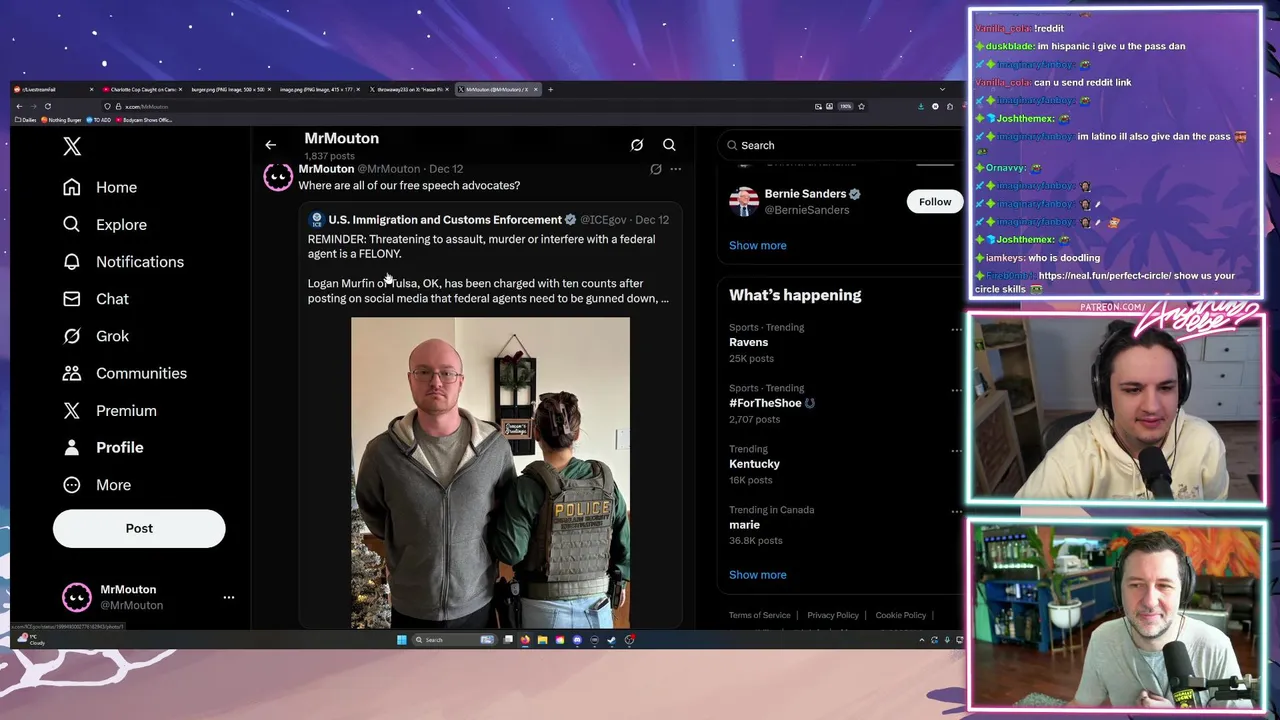Screen dimensions: 1280x720
Task: Open Home from the sidebar
Action: point(100,187)
